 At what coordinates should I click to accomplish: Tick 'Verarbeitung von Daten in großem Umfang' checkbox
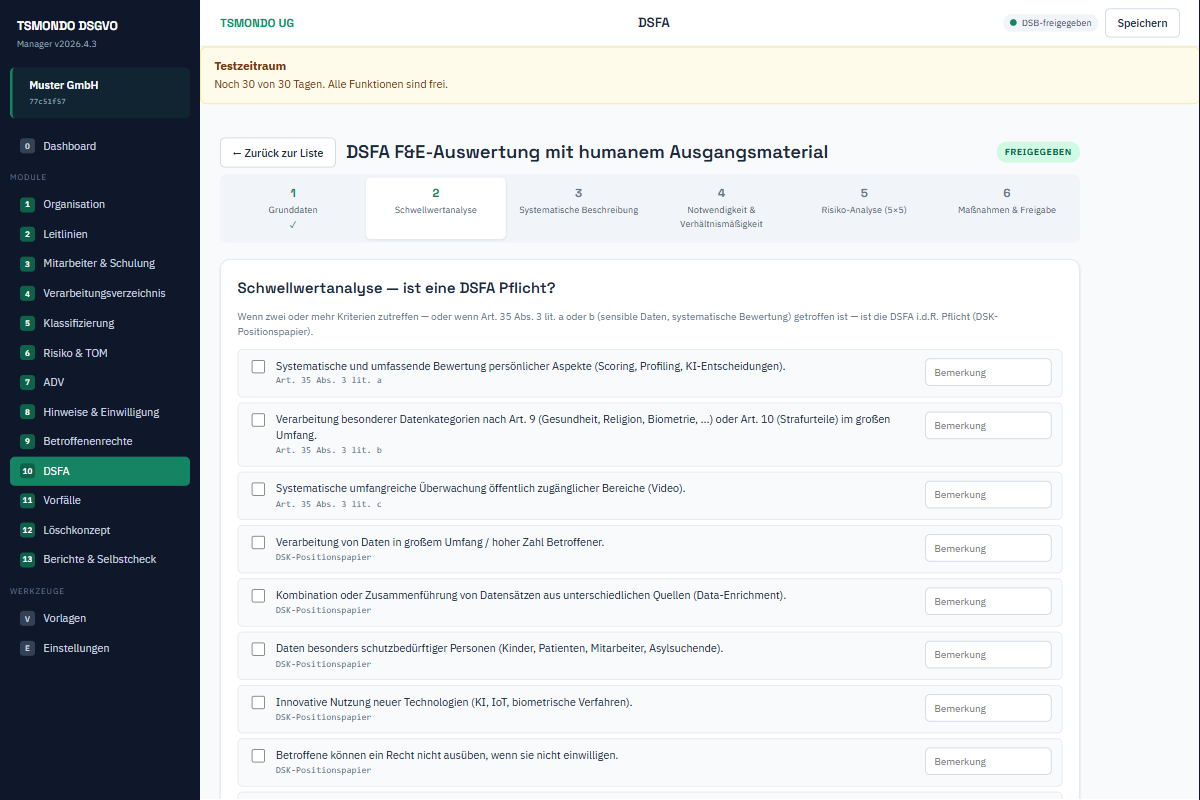click(x=258, y=542)
